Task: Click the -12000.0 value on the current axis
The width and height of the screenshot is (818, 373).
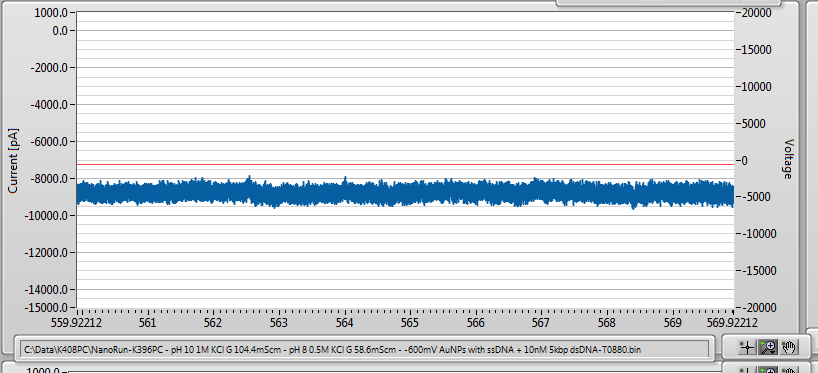Action: point(47,252)
